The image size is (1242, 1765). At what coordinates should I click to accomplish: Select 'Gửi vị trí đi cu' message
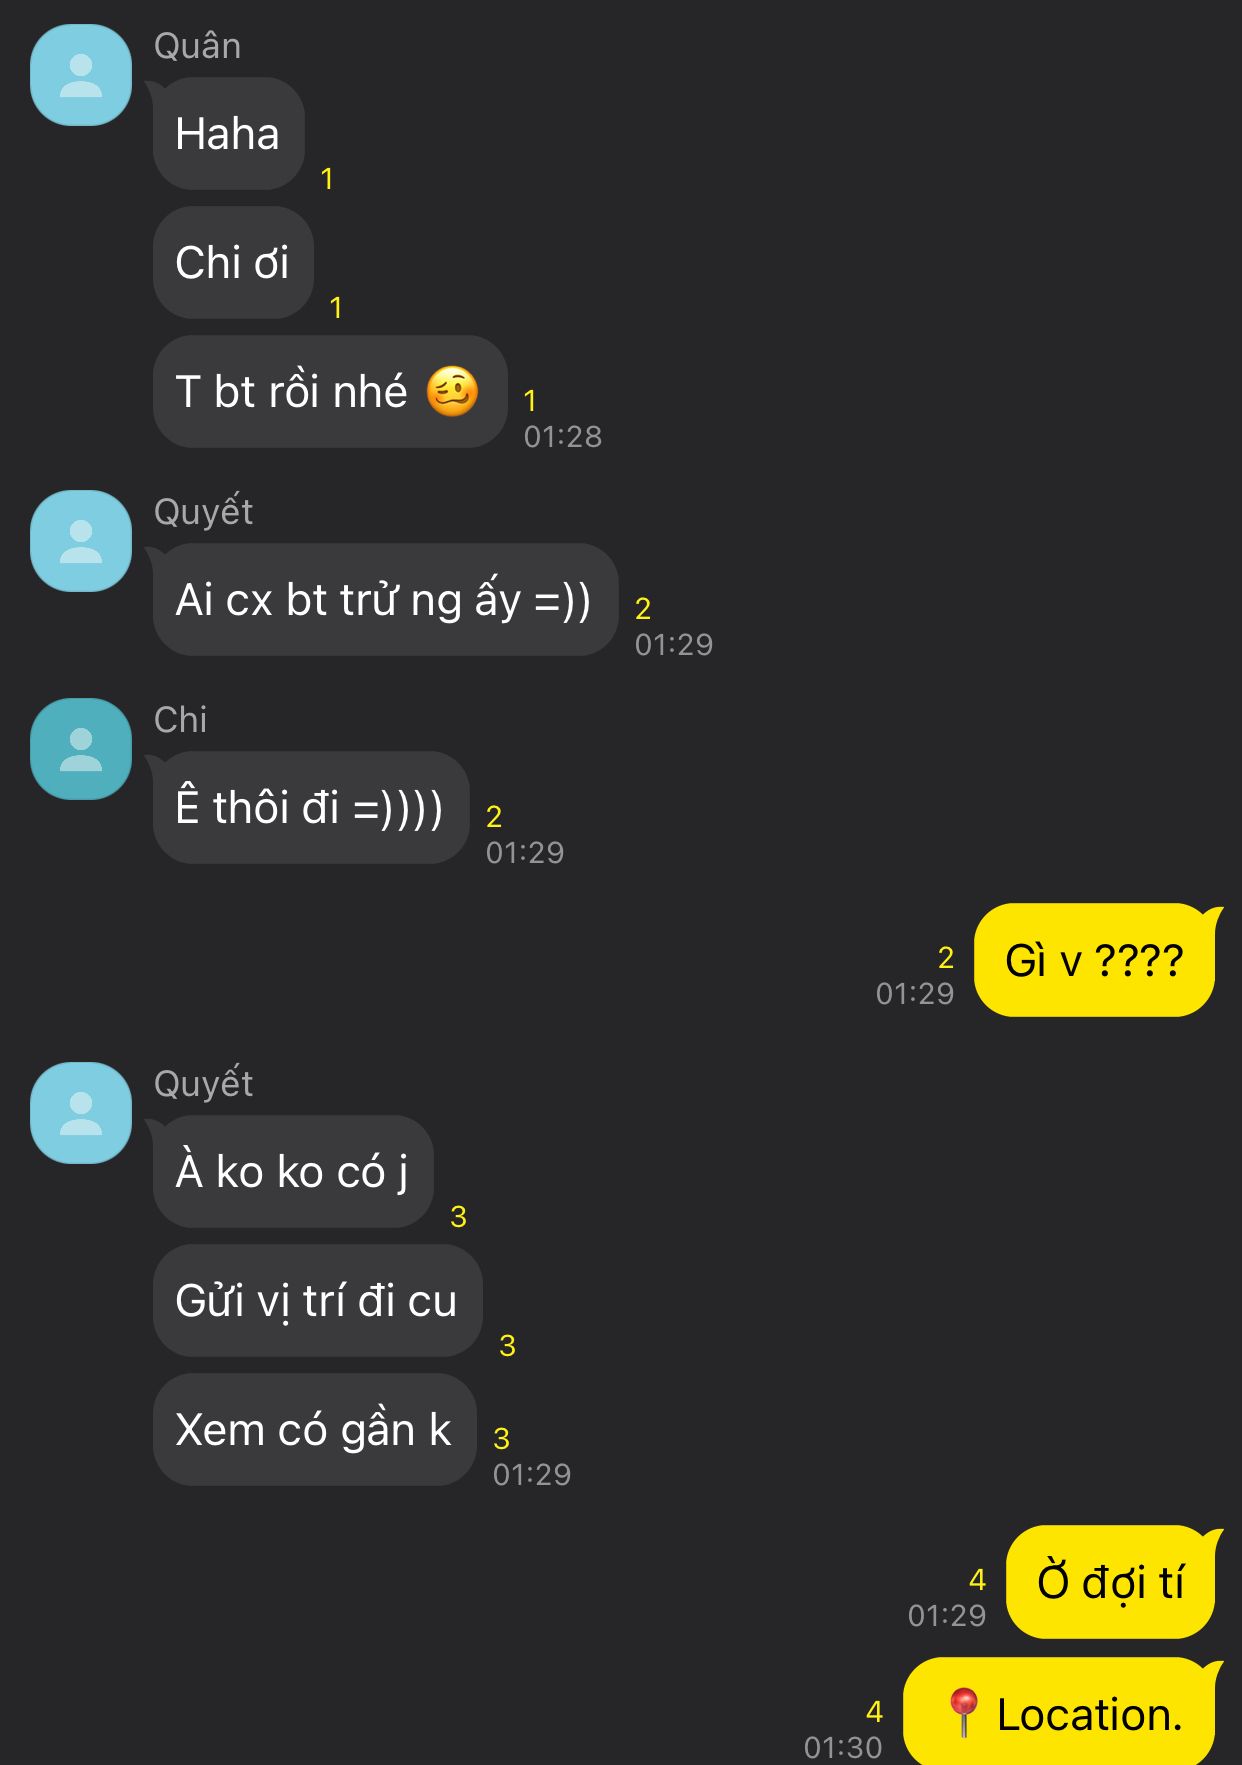click(x=318, y=1301)
